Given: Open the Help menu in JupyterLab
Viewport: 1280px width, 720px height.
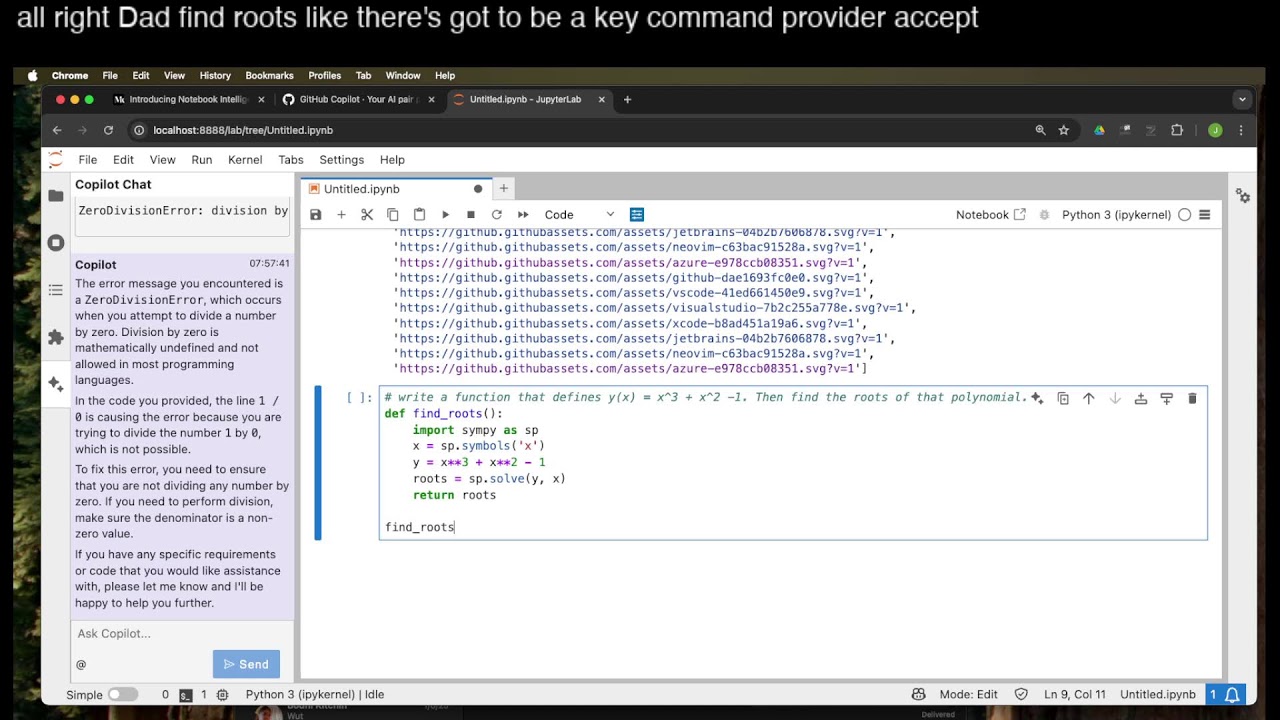Looking at the screenshot, I should click(392, 160).
